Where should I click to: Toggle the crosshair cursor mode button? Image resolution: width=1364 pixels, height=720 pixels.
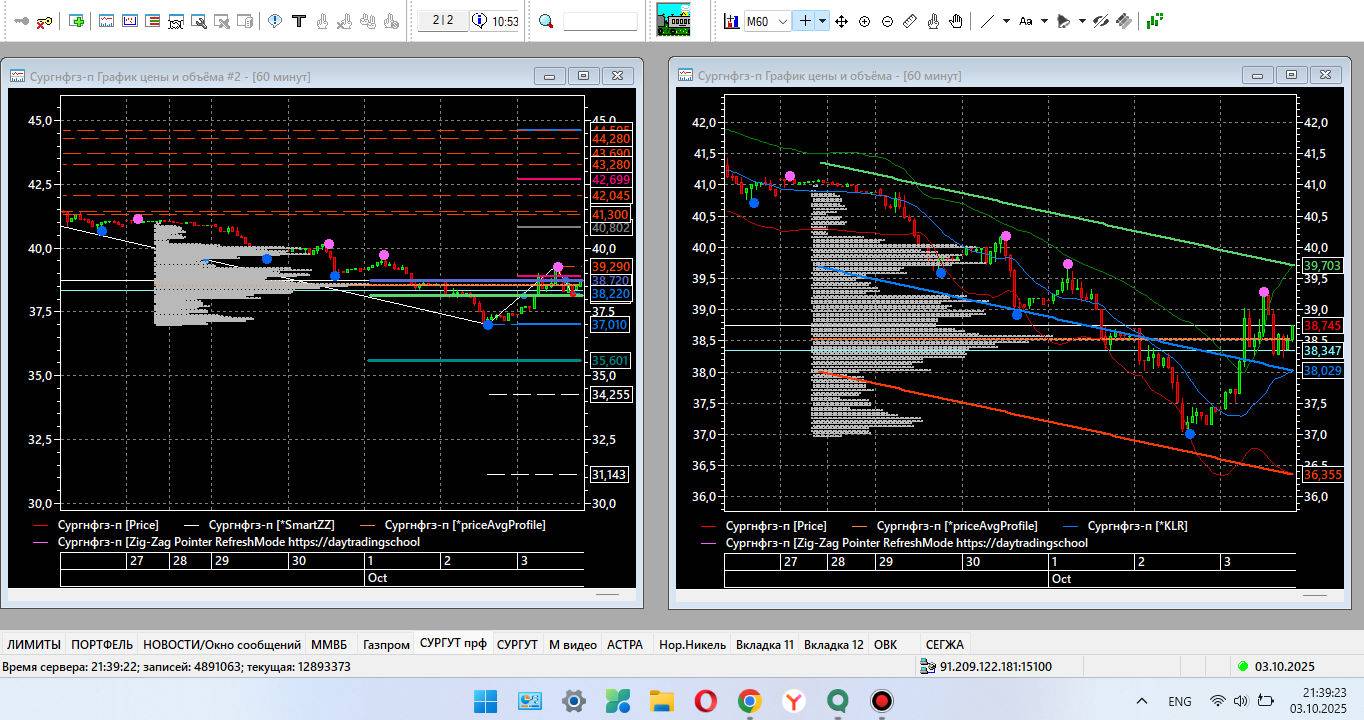tap(804, 21)
